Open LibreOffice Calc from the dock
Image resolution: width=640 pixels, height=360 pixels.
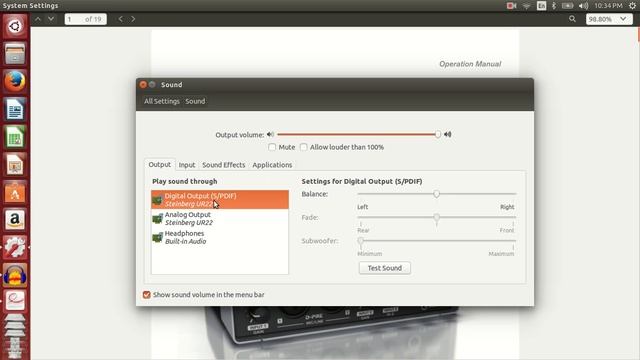click(15, 137)
